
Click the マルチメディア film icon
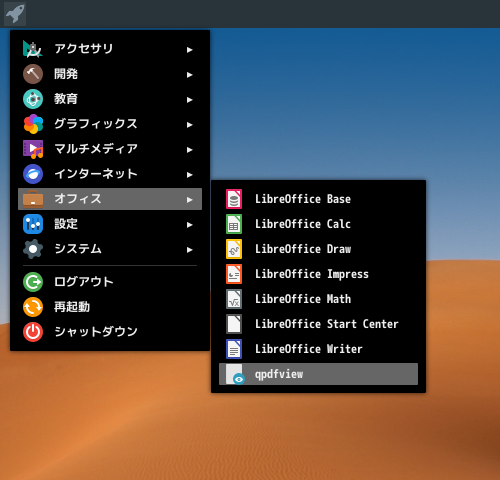(33, 149)
